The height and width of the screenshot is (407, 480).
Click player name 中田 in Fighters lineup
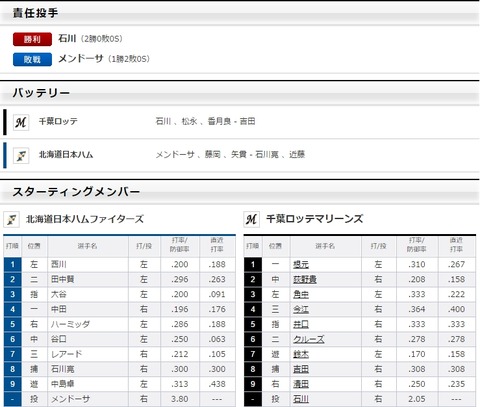click(58, 309)
